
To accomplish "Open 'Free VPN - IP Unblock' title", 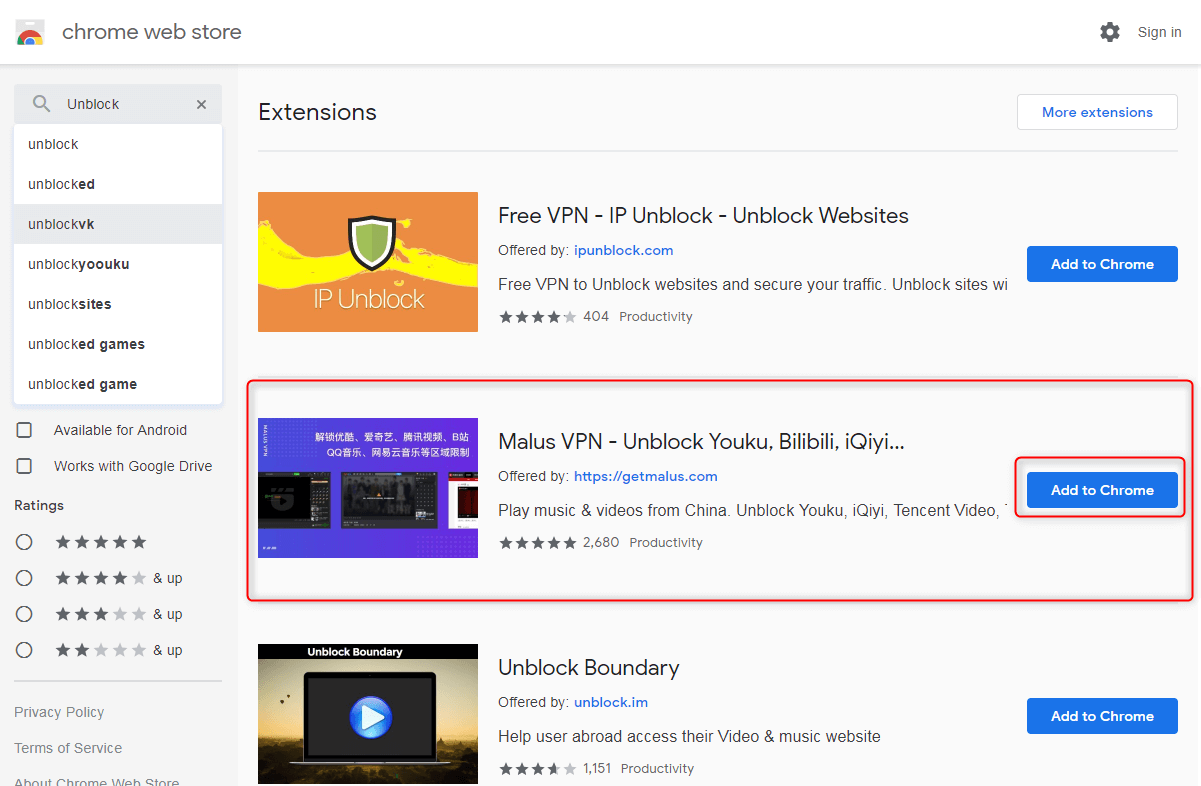I will (x=703, y=215).
